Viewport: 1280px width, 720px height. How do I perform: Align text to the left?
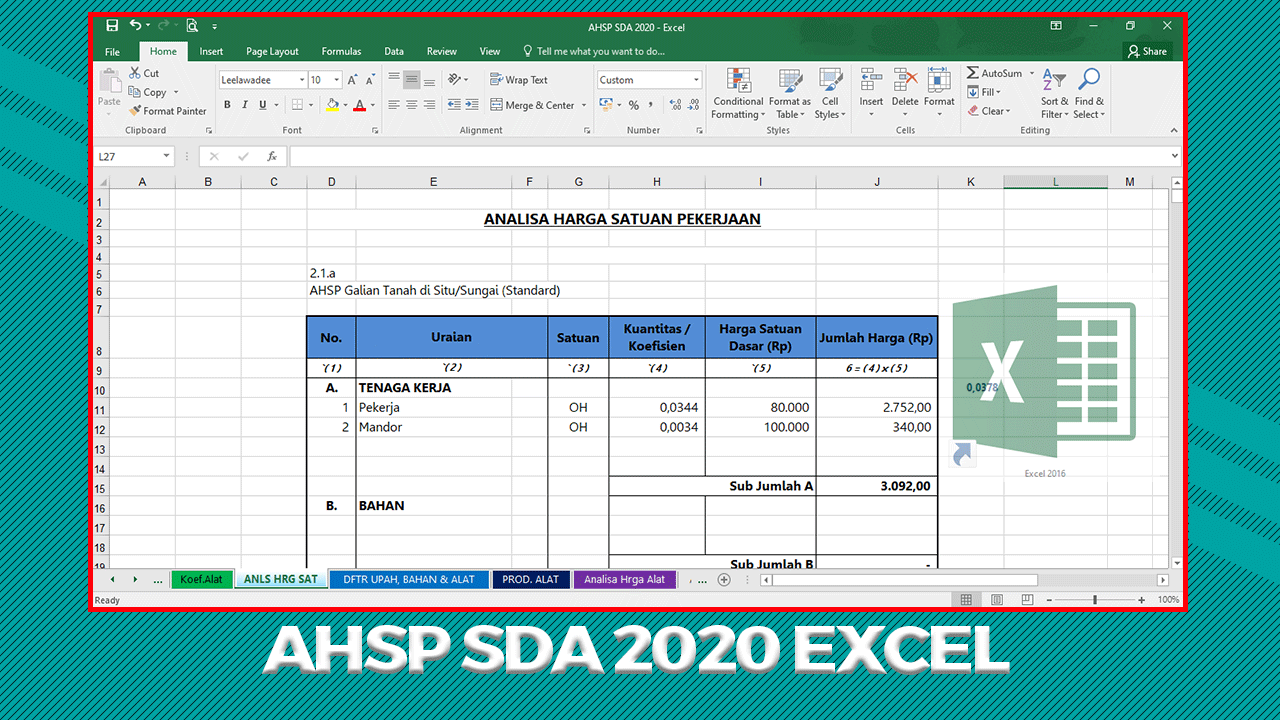(394, 105)
